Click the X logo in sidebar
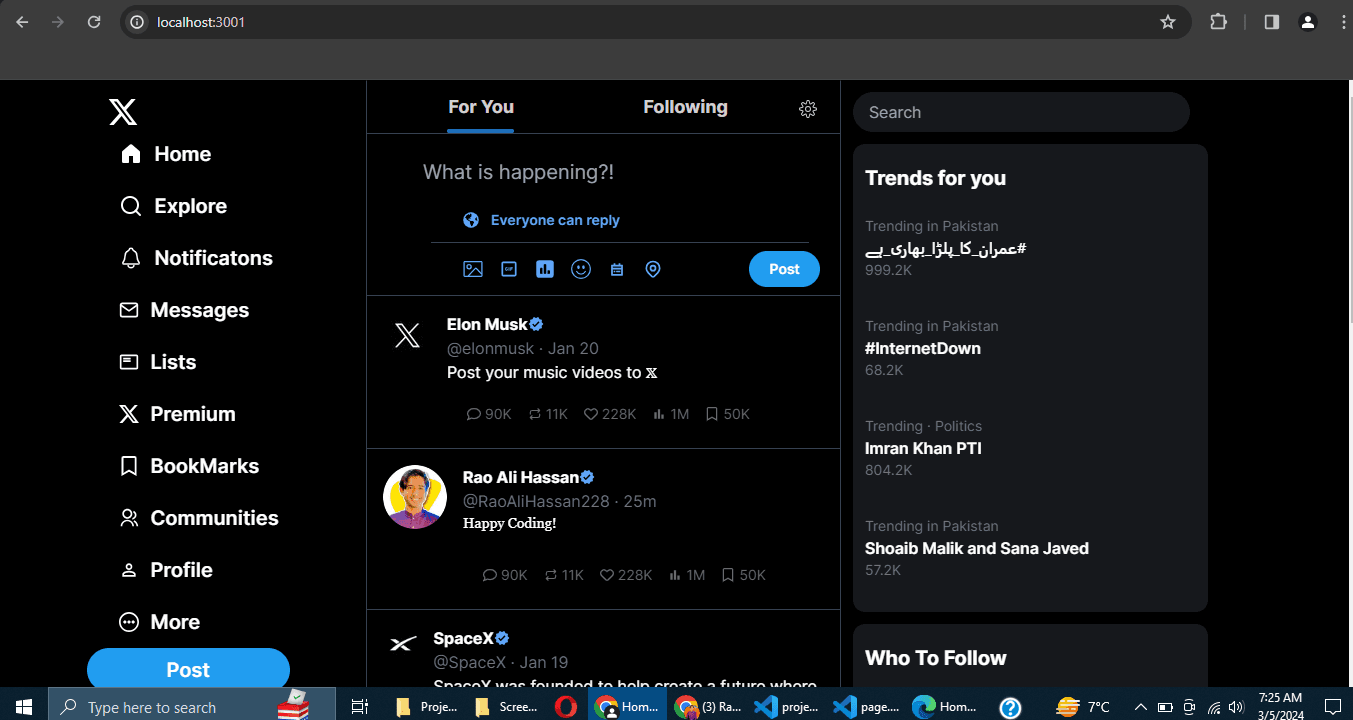The height and width of the screenshot is (720, 1353). pos(123,112)
